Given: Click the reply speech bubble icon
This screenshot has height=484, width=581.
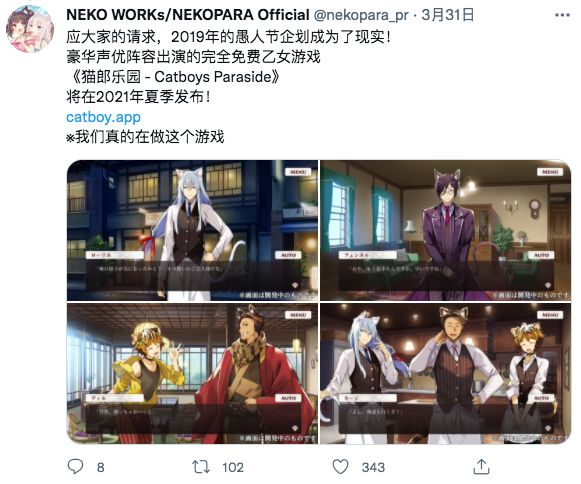Looking at the screenshot, I should pyautogui.click(x=76, y=466).
